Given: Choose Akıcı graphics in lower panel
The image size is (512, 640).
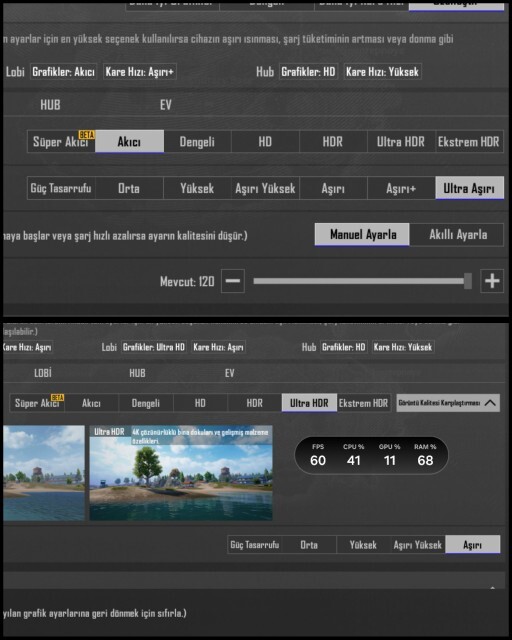Looking at the screenshot, I should click(91, 403).
